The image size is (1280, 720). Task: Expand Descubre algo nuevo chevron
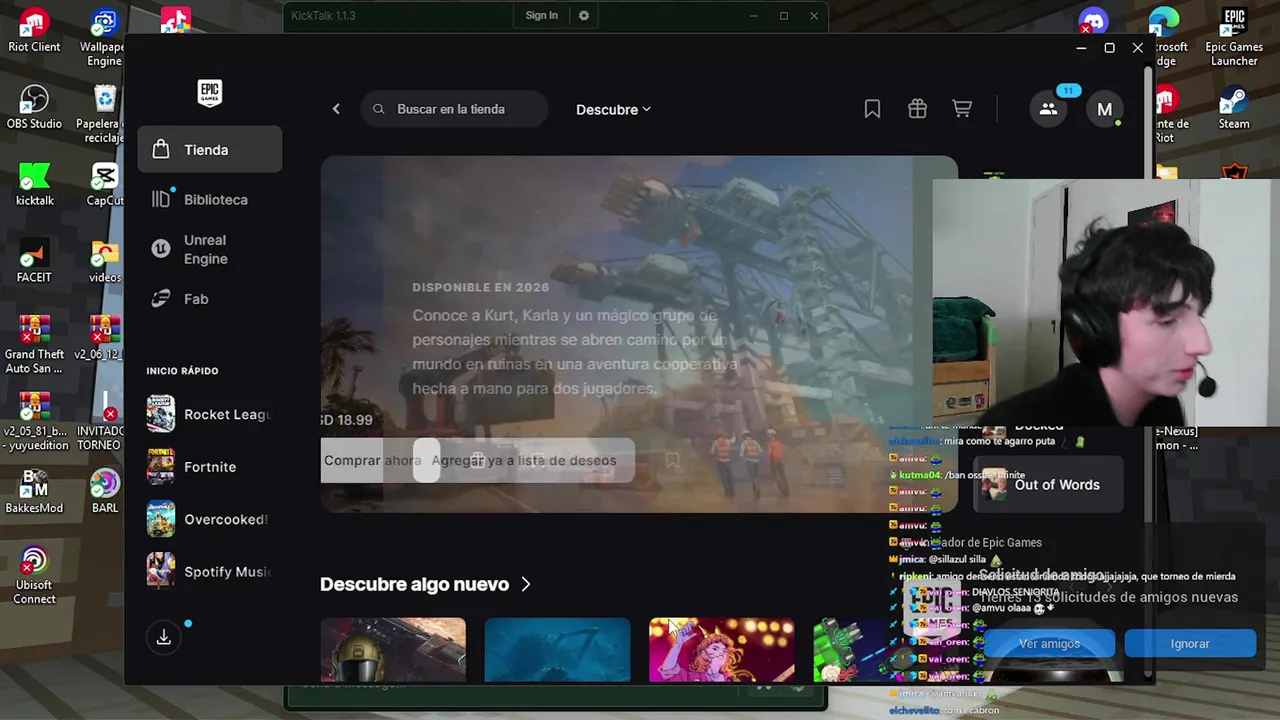click(526, 584)
